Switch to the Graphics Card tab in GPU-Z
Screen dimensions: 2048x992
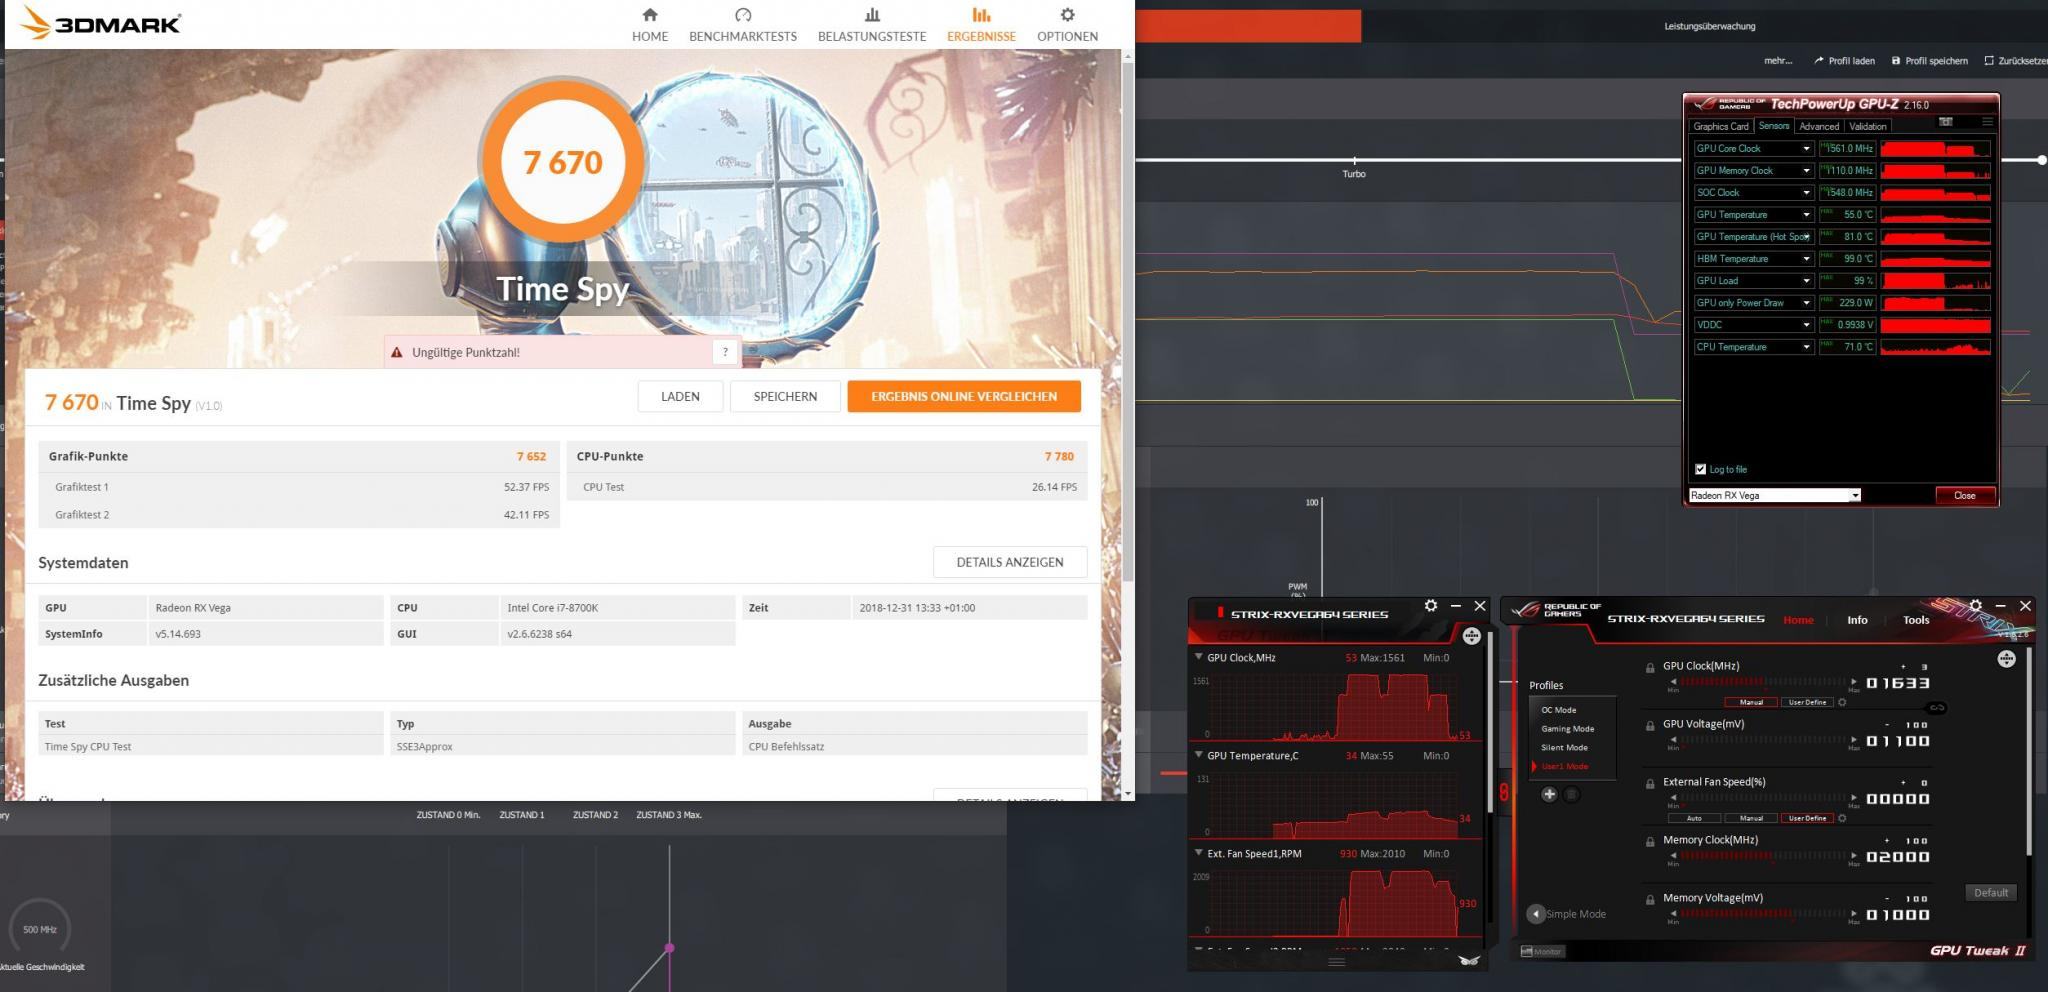coord(1721,126)
